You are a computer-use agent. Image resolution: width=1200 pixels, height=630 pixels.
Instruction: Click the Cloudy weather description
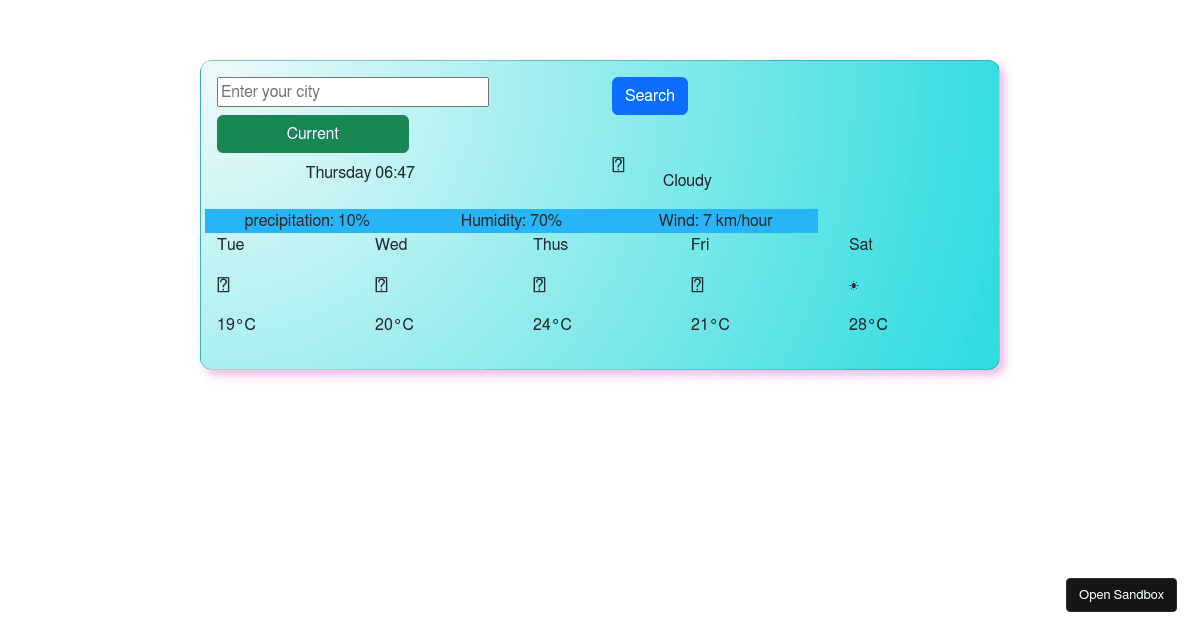point(687,180)
